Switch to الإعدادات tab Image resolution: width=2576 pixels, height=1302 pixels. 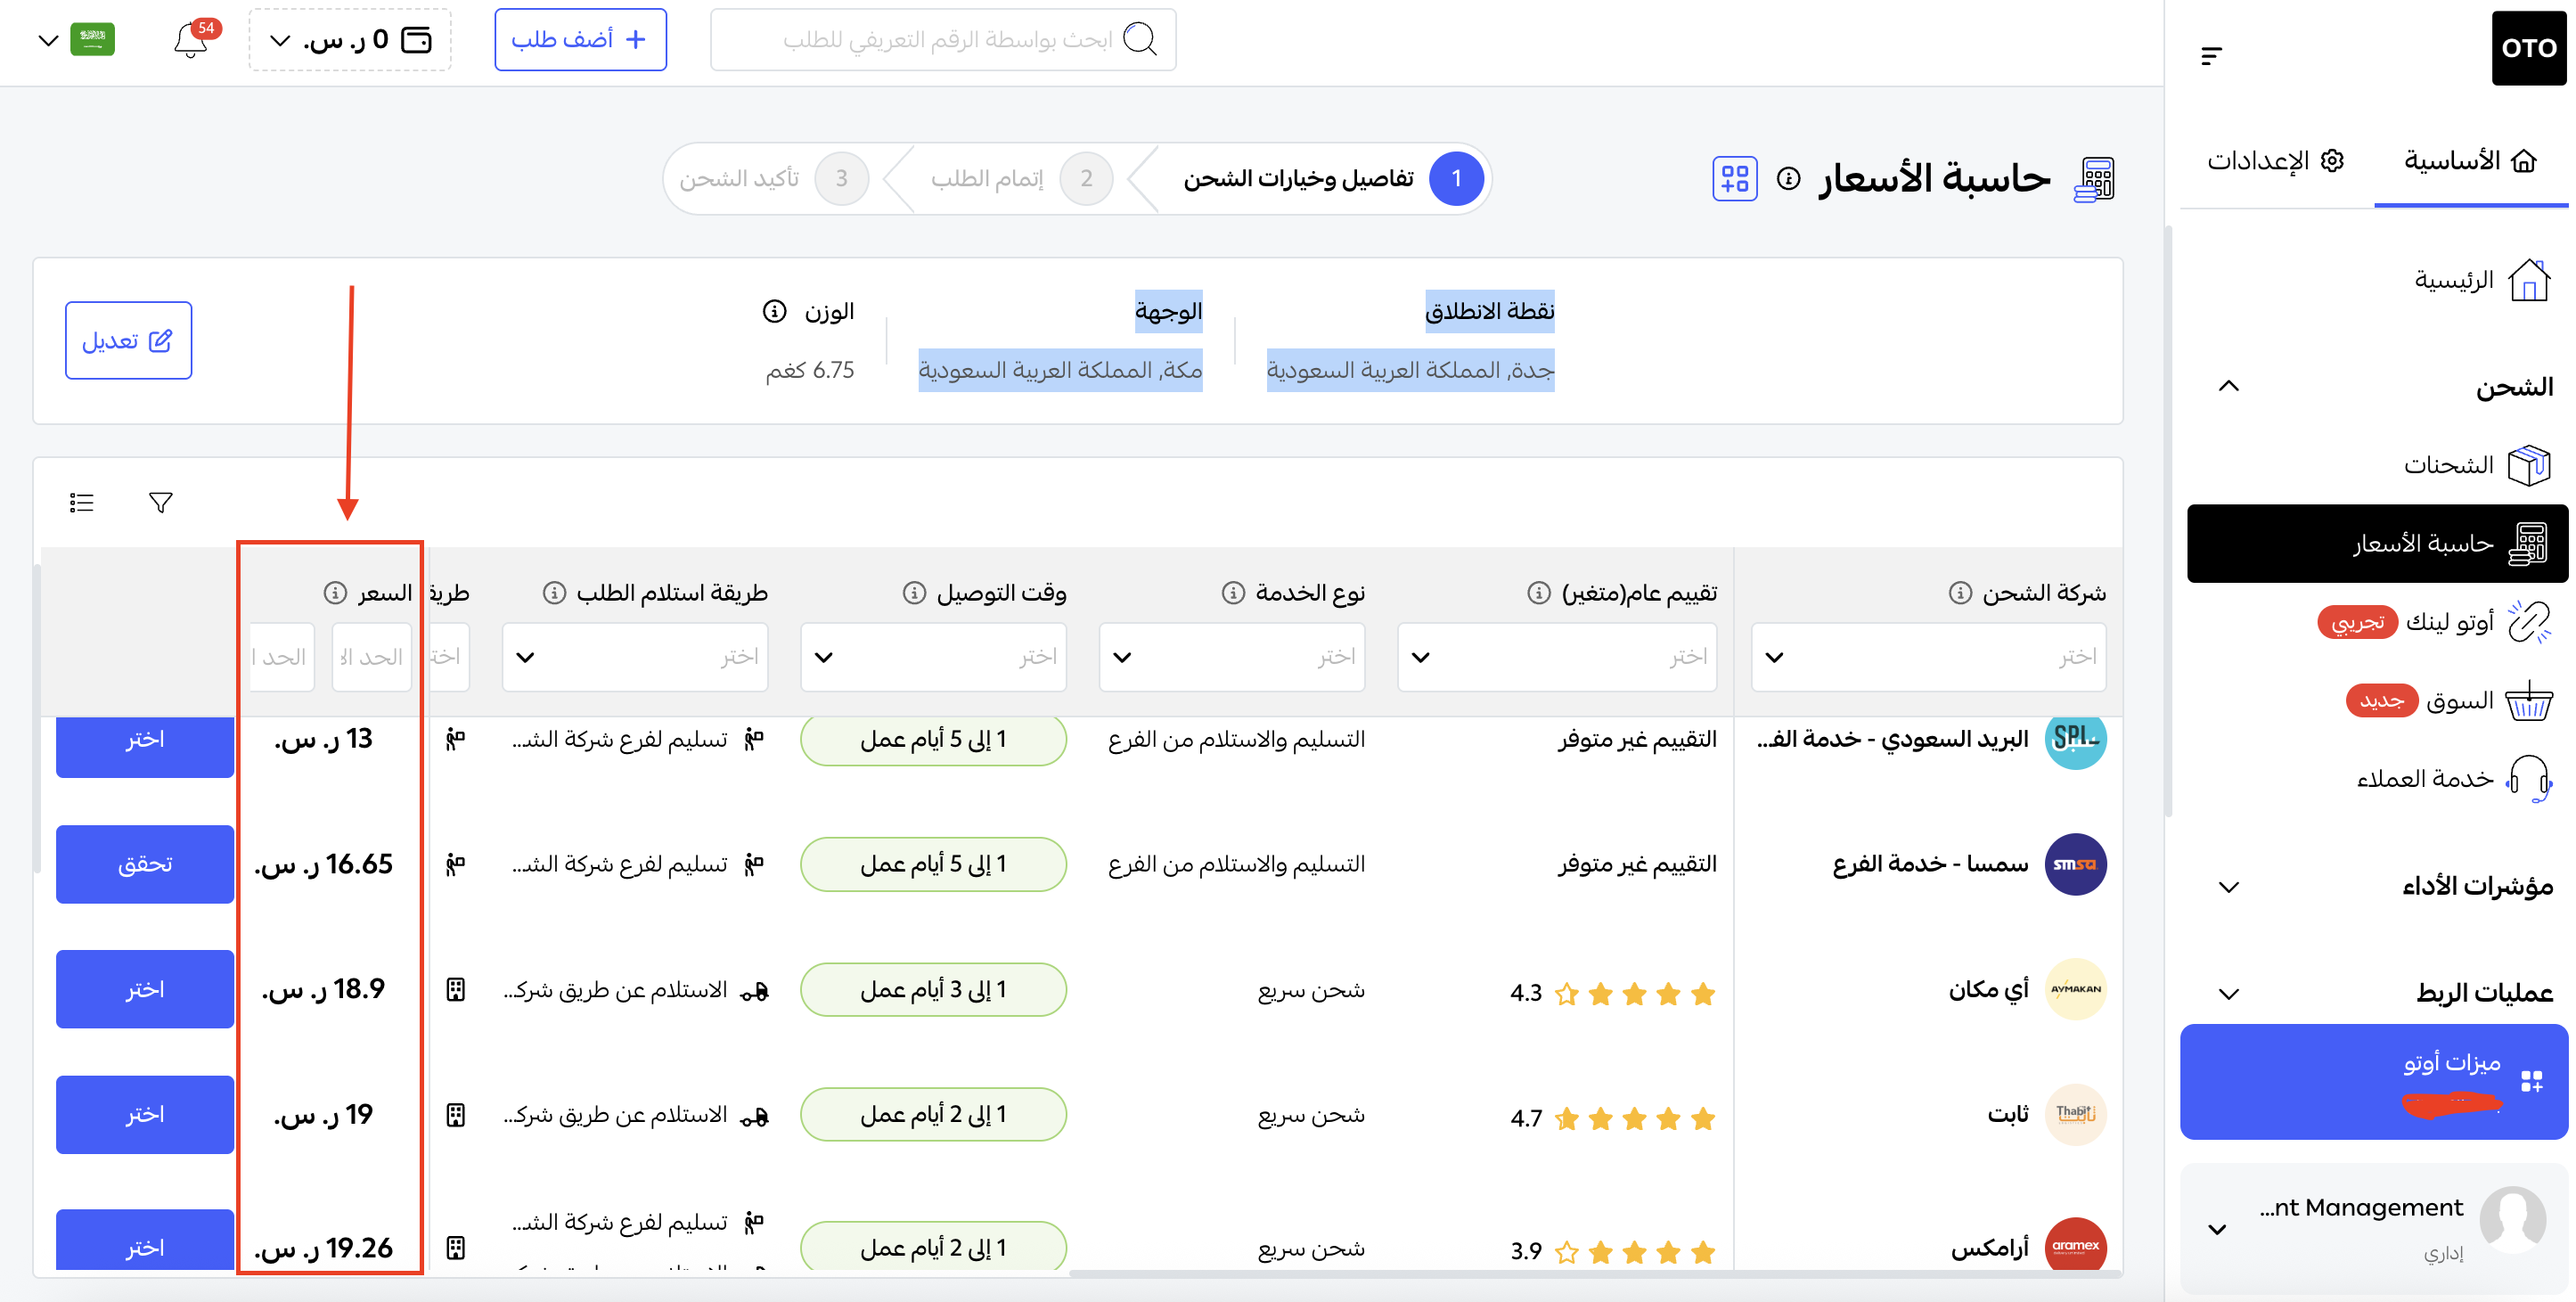tap(2275, 161)
